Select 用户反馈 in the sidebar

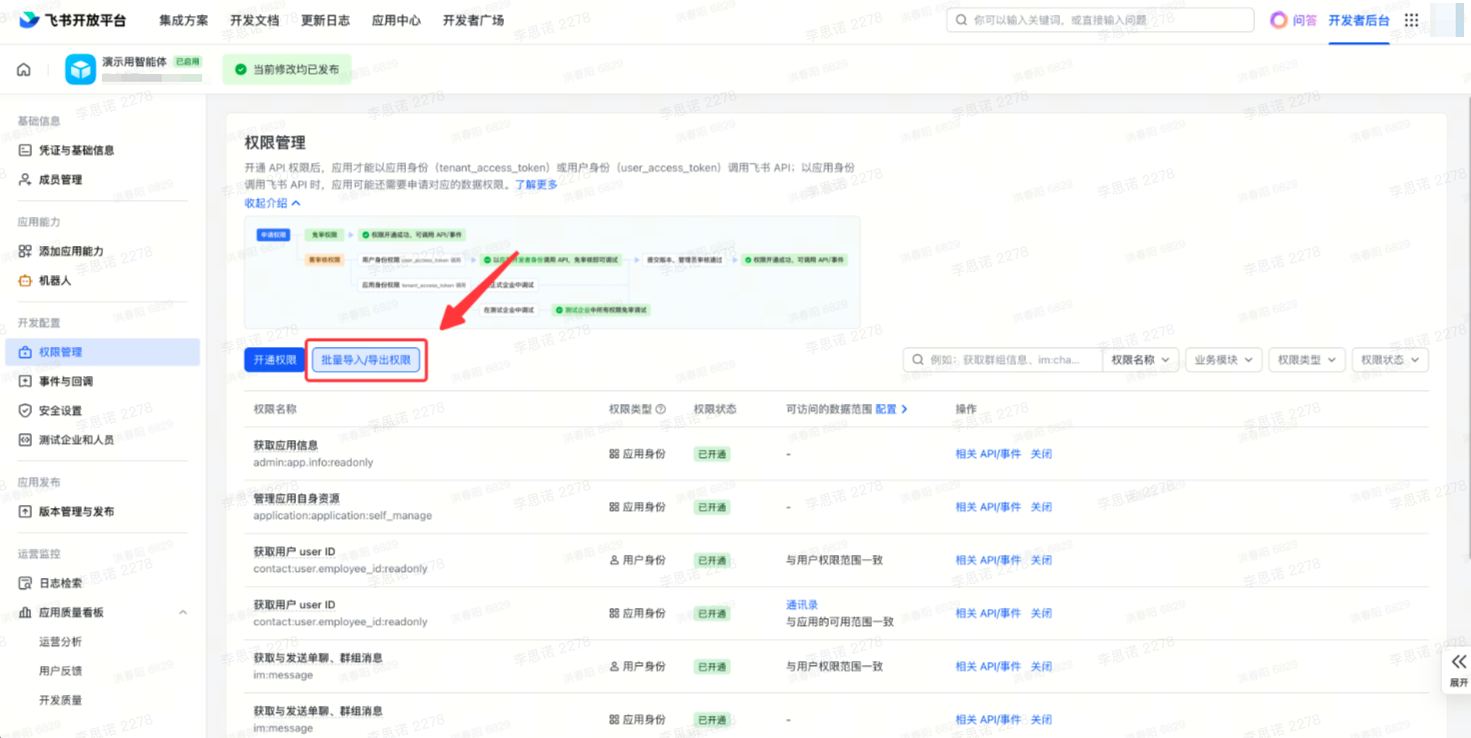60,671
